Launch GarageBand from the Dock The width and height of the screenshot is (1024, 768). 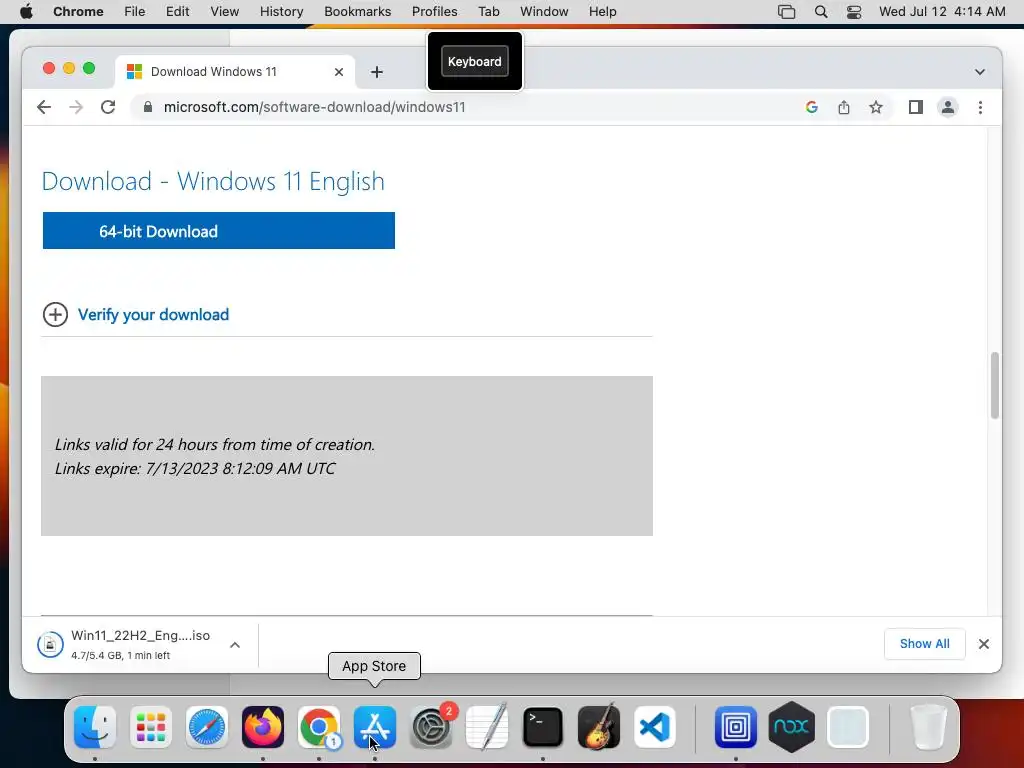(599, 727)
